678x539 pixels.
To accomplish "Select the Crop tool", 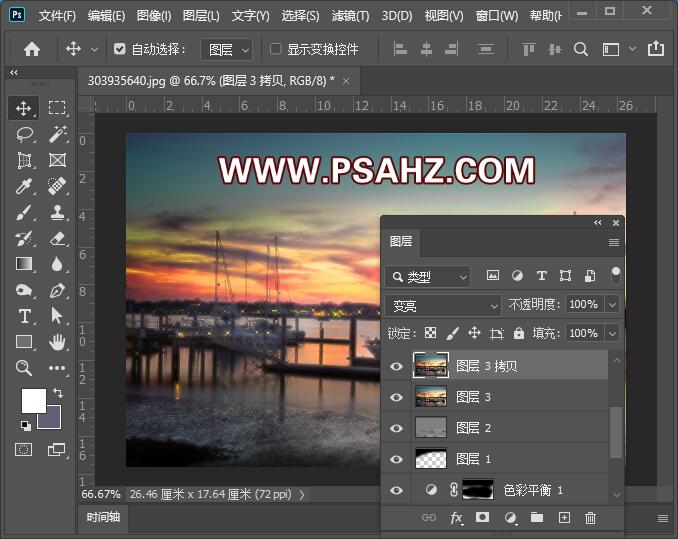I will click(x=25, y=160).
